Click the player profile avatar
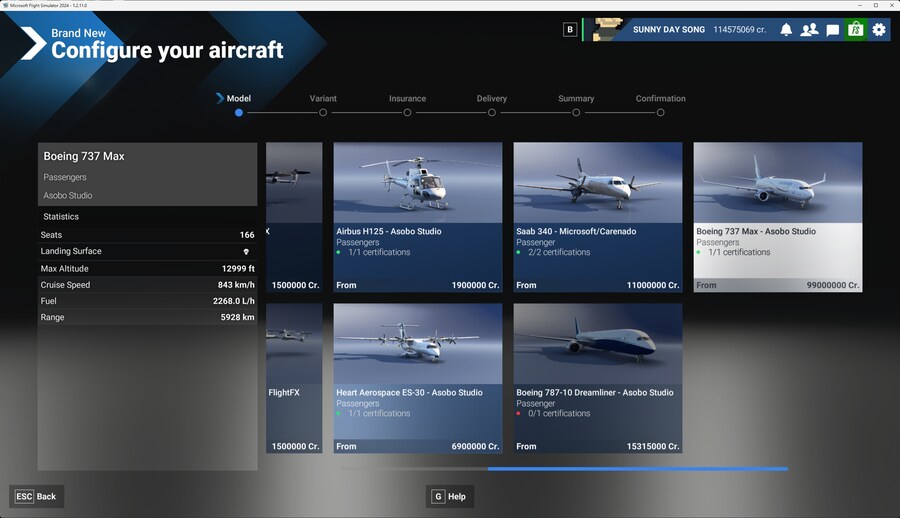The width and height of the screenshot is (900, 518). click(605, 30)
